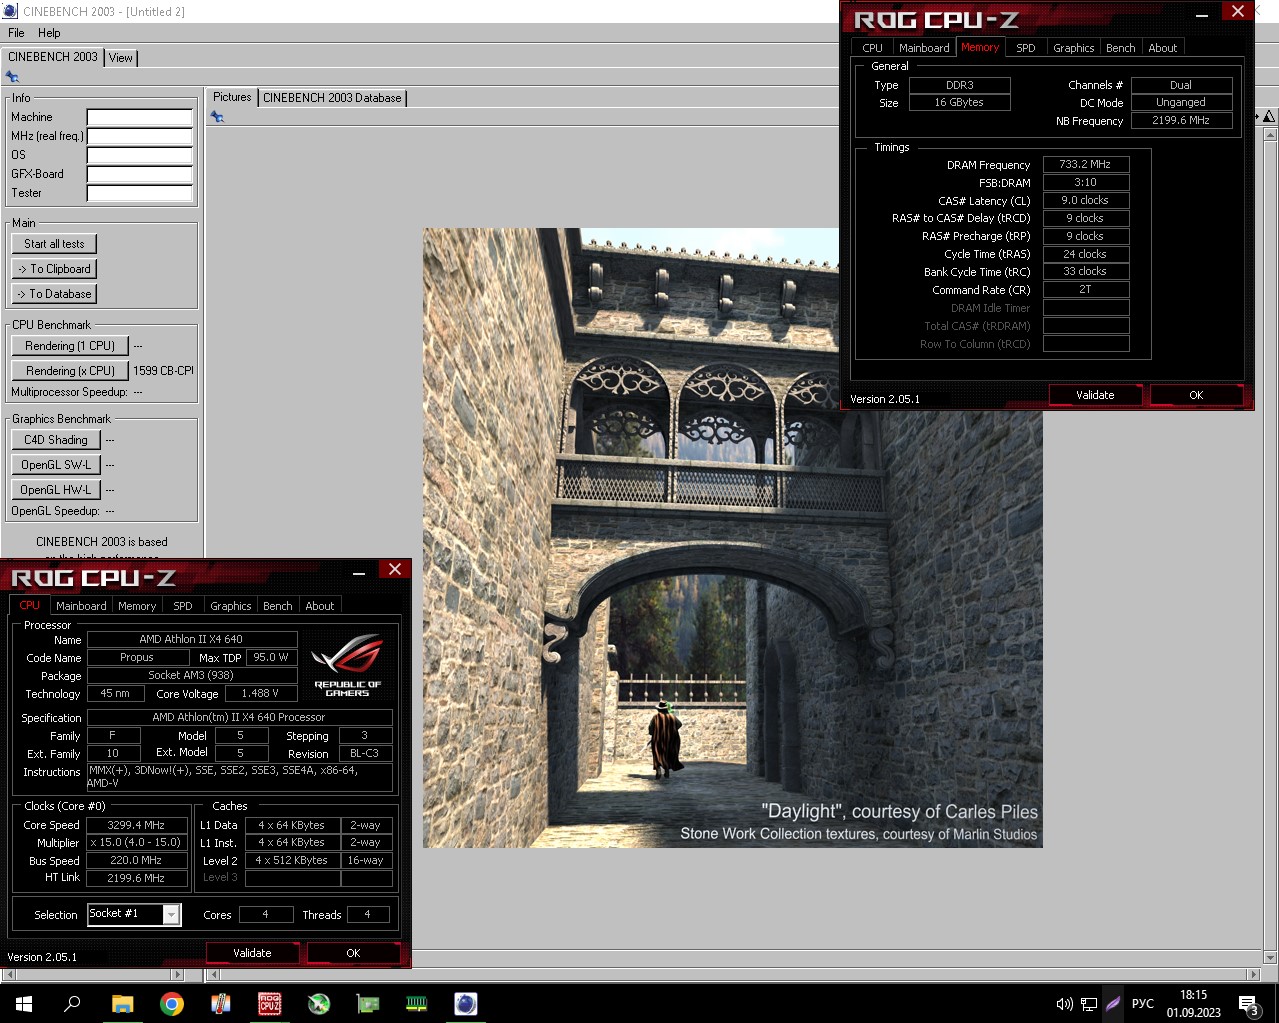Select the CINEBENCH 2003 tab

coord(53,57)
